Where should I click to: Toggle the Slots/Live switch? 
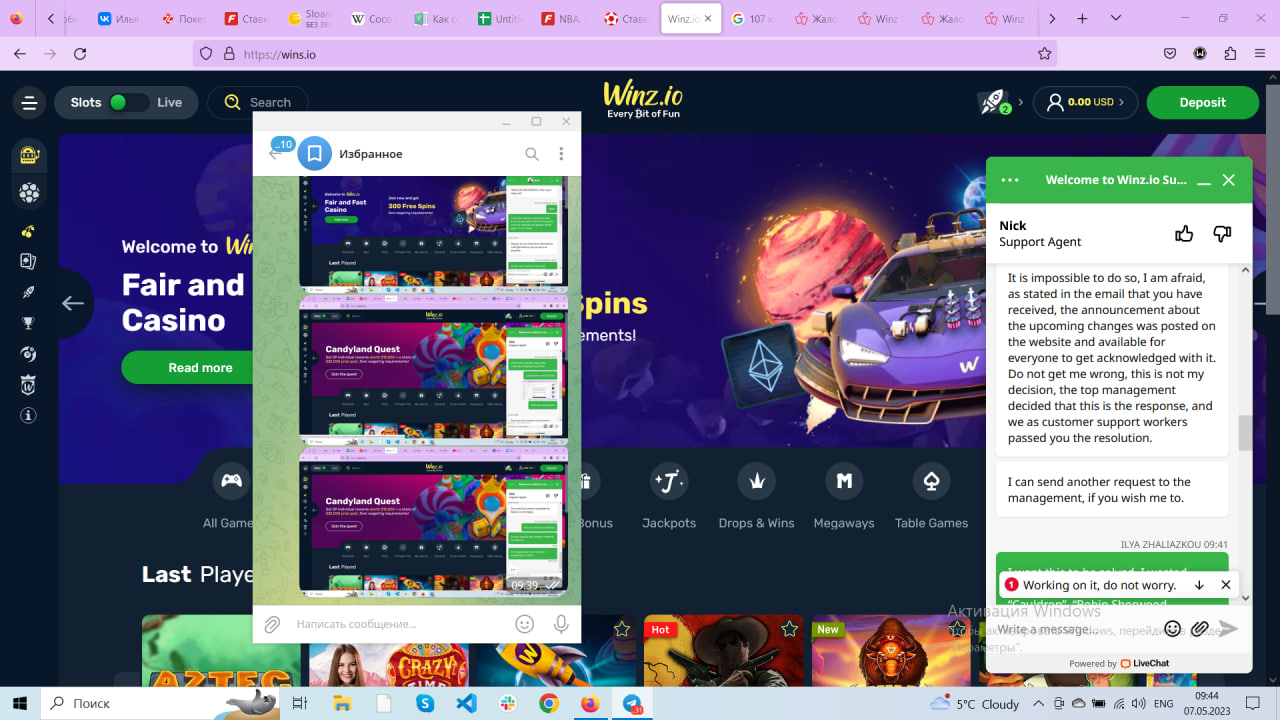(x=130, y=102)
